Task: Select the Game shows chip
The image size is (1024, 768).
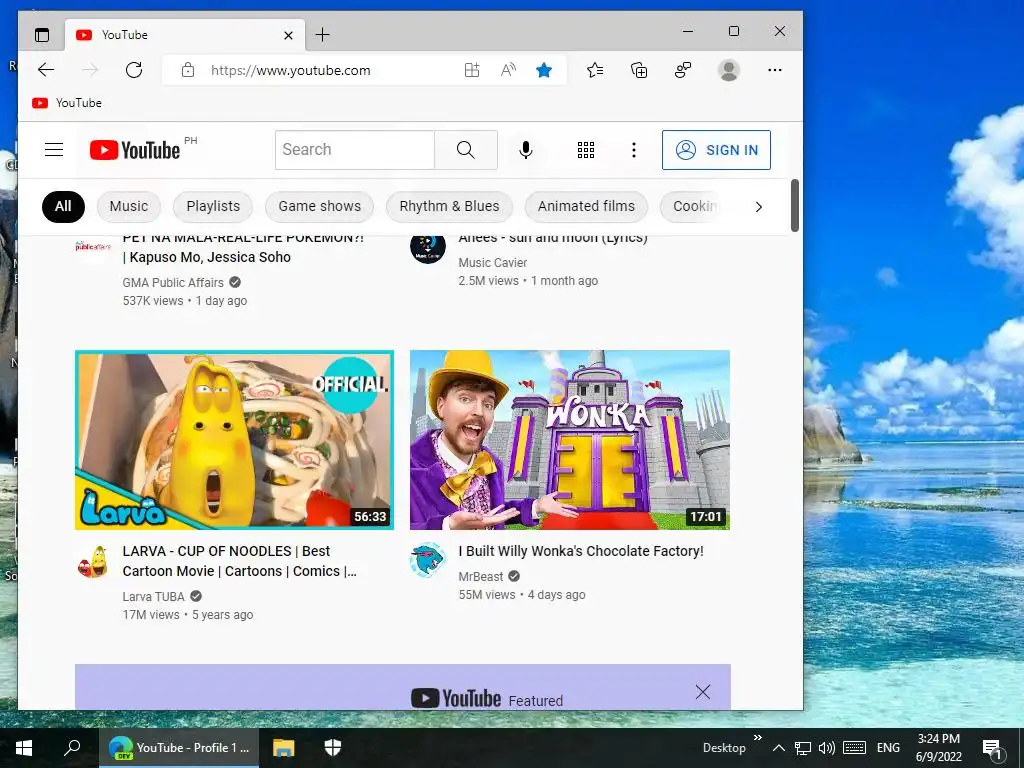Action: point(319,206)
